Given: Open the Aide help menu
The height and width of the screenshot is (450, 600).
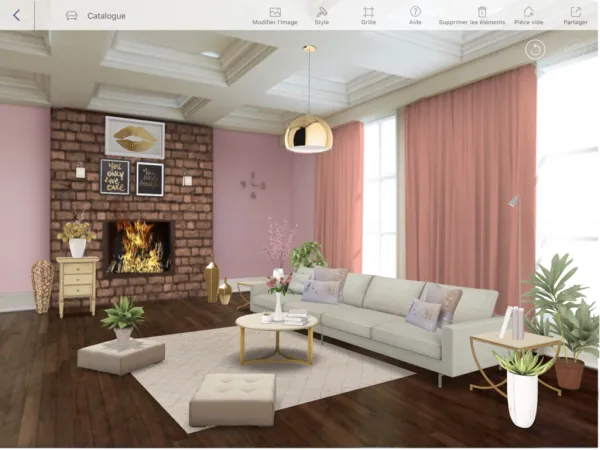Looking at the screenshot, I should 415,15.
